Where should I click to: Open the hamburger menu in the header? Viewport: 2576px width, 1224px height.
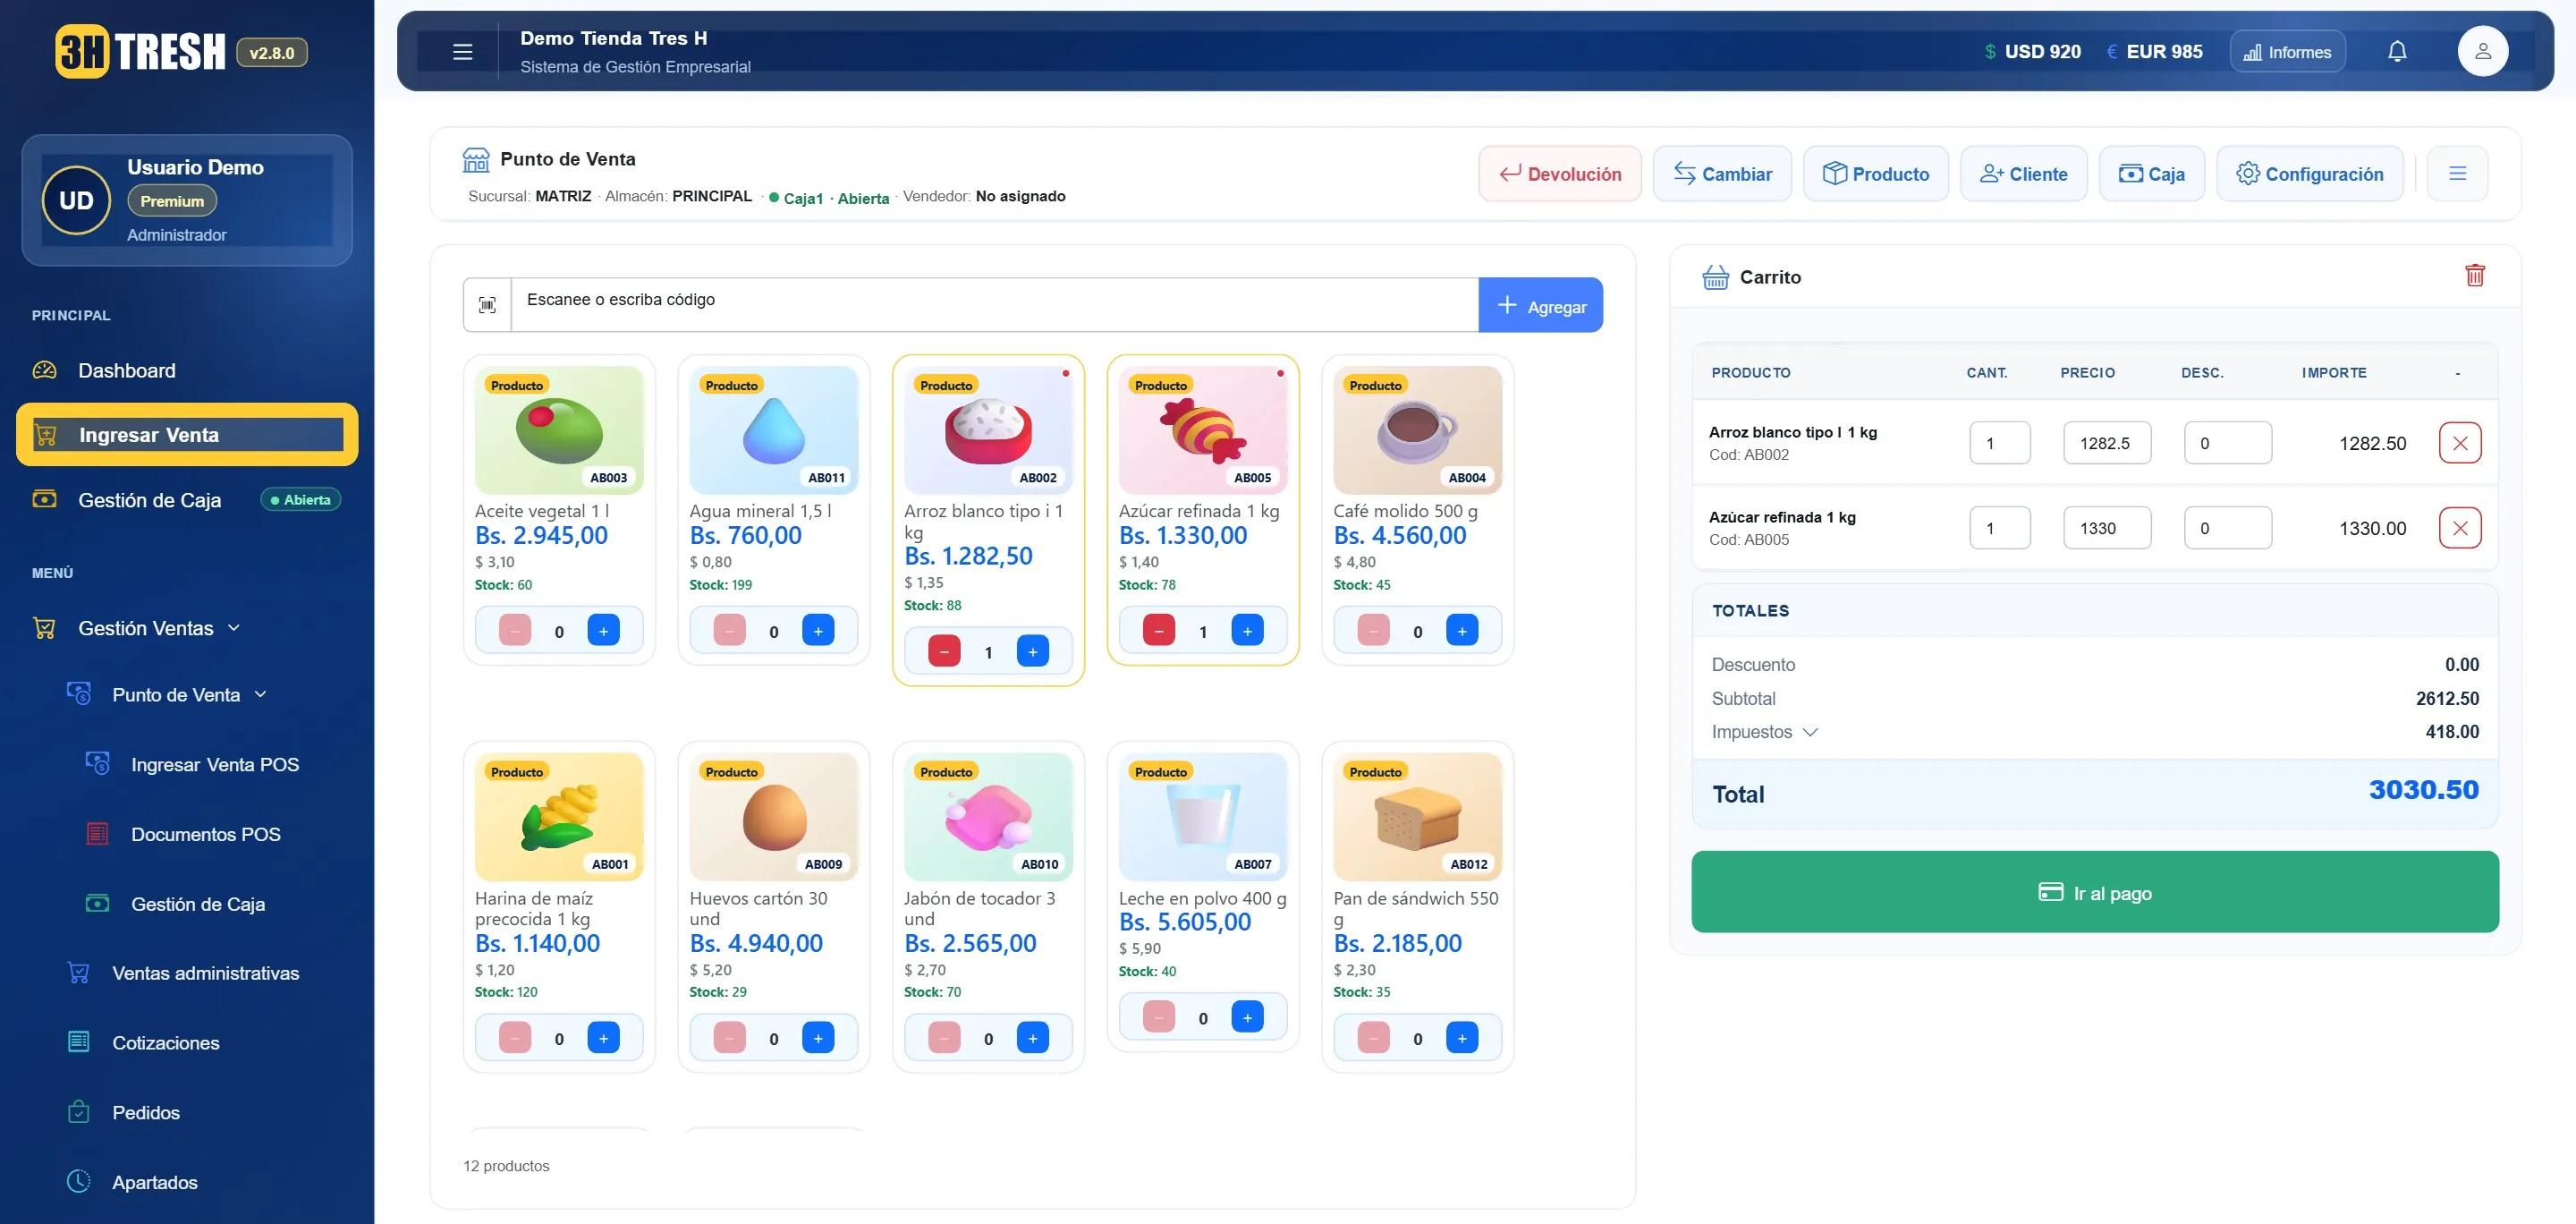(x=462, y=52)
